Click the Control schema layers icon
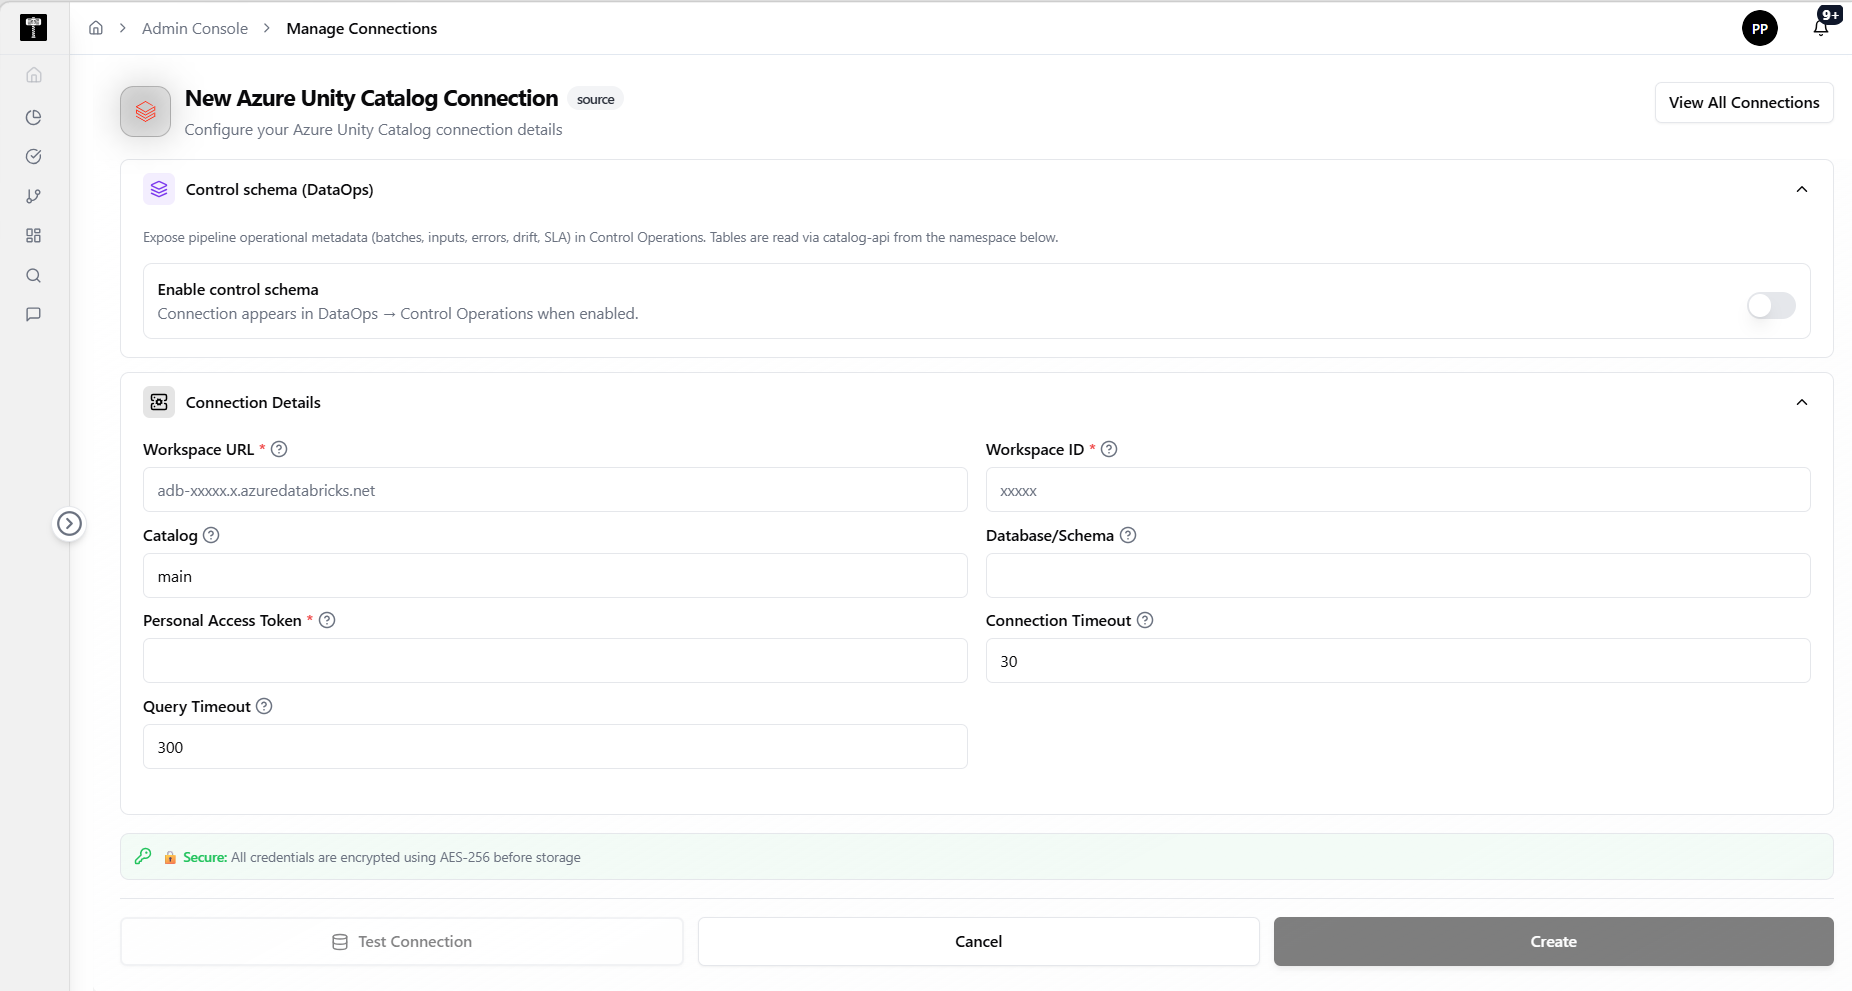 coord(159,189)
